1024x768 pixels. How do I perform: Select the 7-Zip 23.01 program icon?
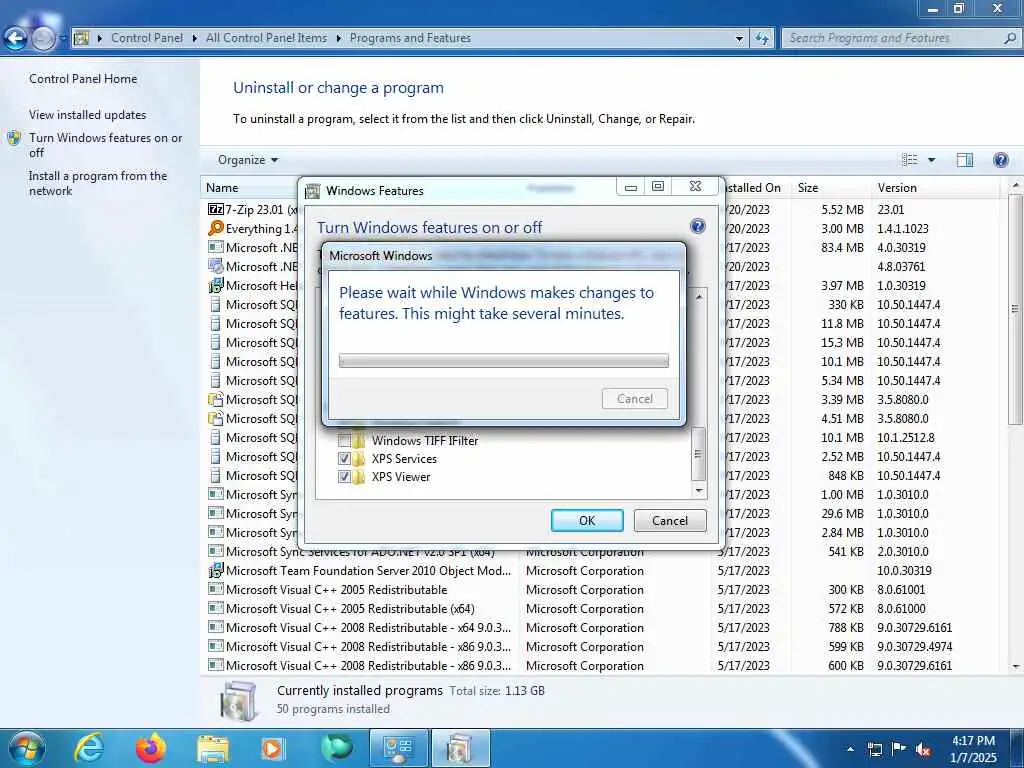pyautogui.click(x=216, y=210)
